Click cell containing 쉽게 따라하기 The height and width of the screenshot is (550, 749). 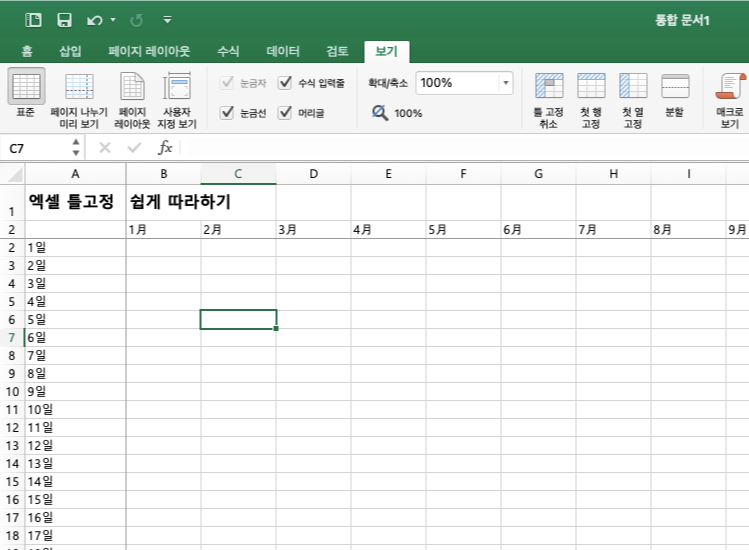coord(163,202)
